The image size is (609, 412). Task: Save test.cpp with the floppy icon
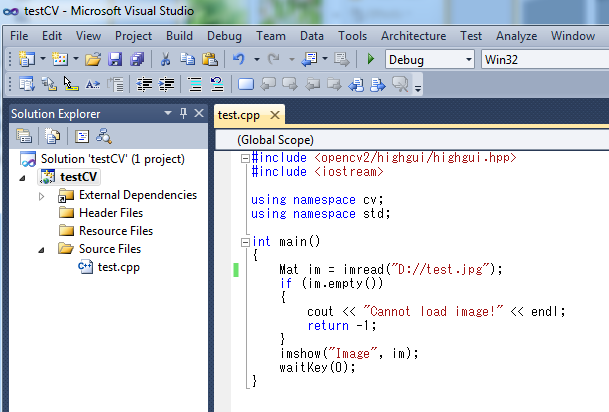coord(115,59)
